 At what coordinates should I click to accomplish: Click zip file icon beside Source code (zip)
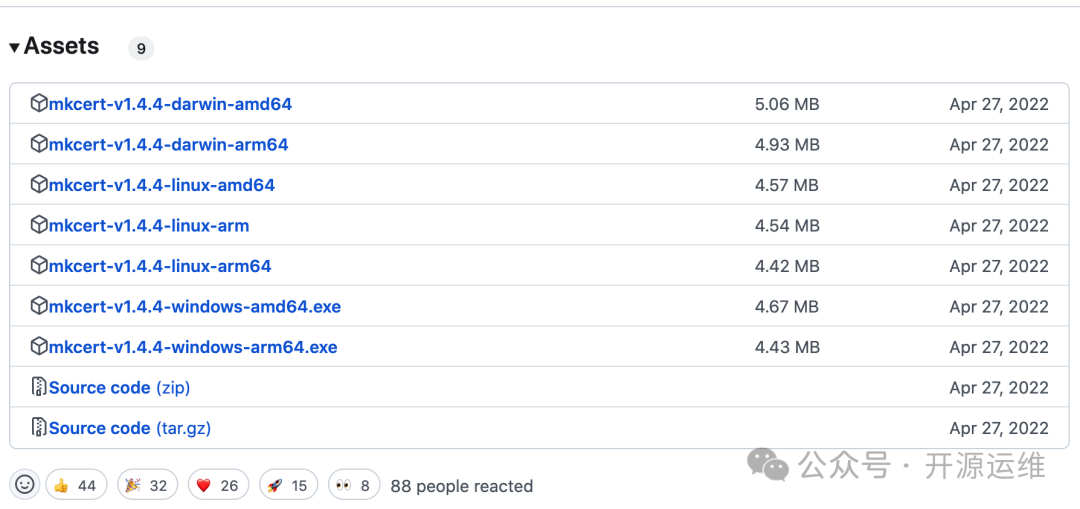coord(39,387)
